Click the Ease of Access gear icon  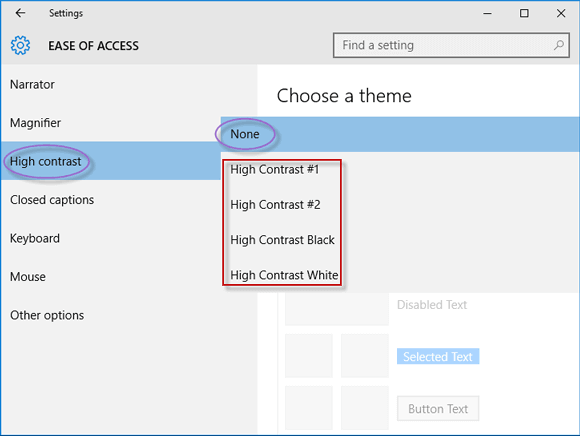pos(20,45)
